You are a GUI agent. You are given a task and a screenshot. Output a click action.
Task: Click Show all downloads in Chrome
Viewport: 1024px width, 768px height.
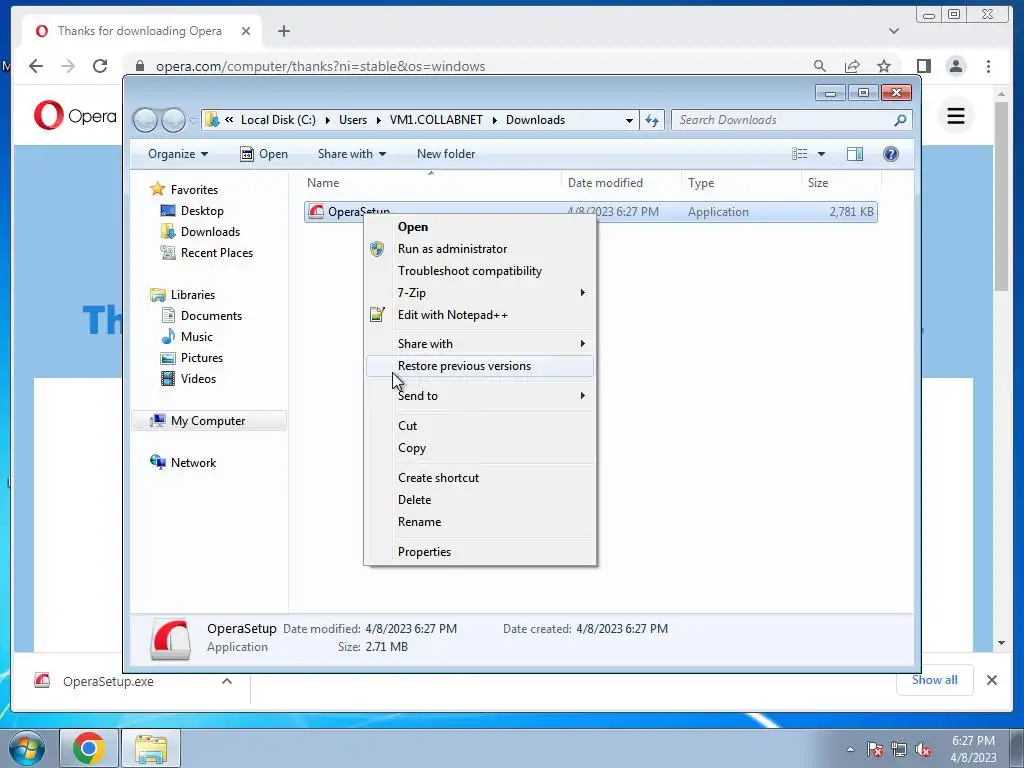point(935,680)
